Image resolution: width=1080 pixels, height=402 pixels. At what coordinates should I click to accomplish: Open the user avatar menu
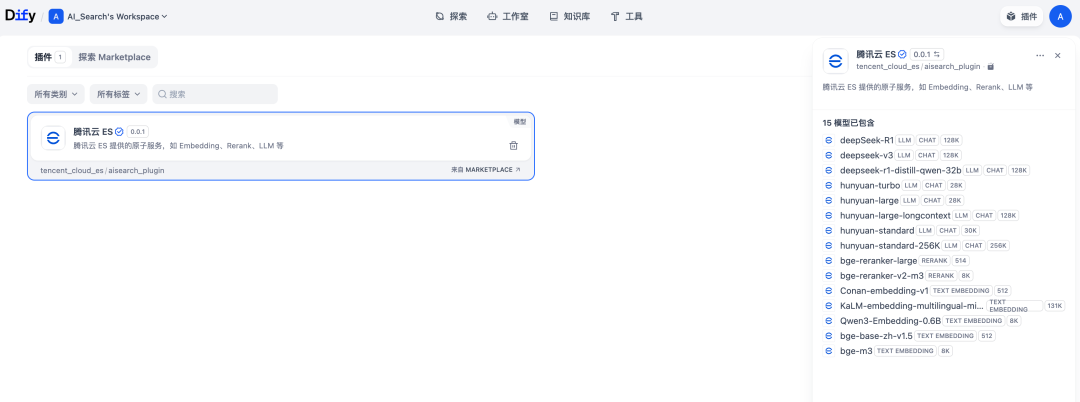(x=1060, y=17)
